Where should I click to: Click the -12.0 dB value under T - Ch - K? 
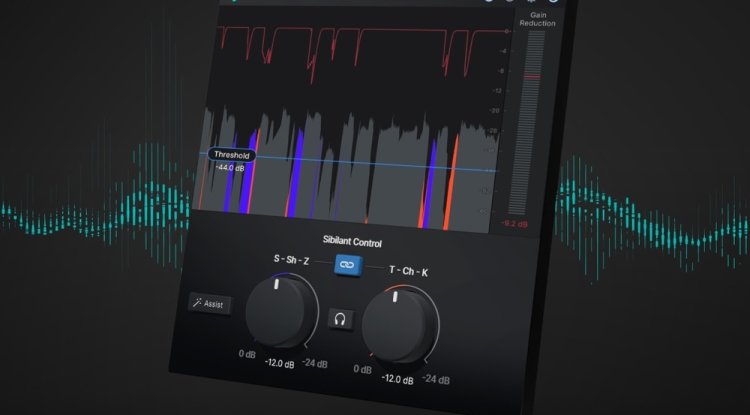tap(397, 379)
